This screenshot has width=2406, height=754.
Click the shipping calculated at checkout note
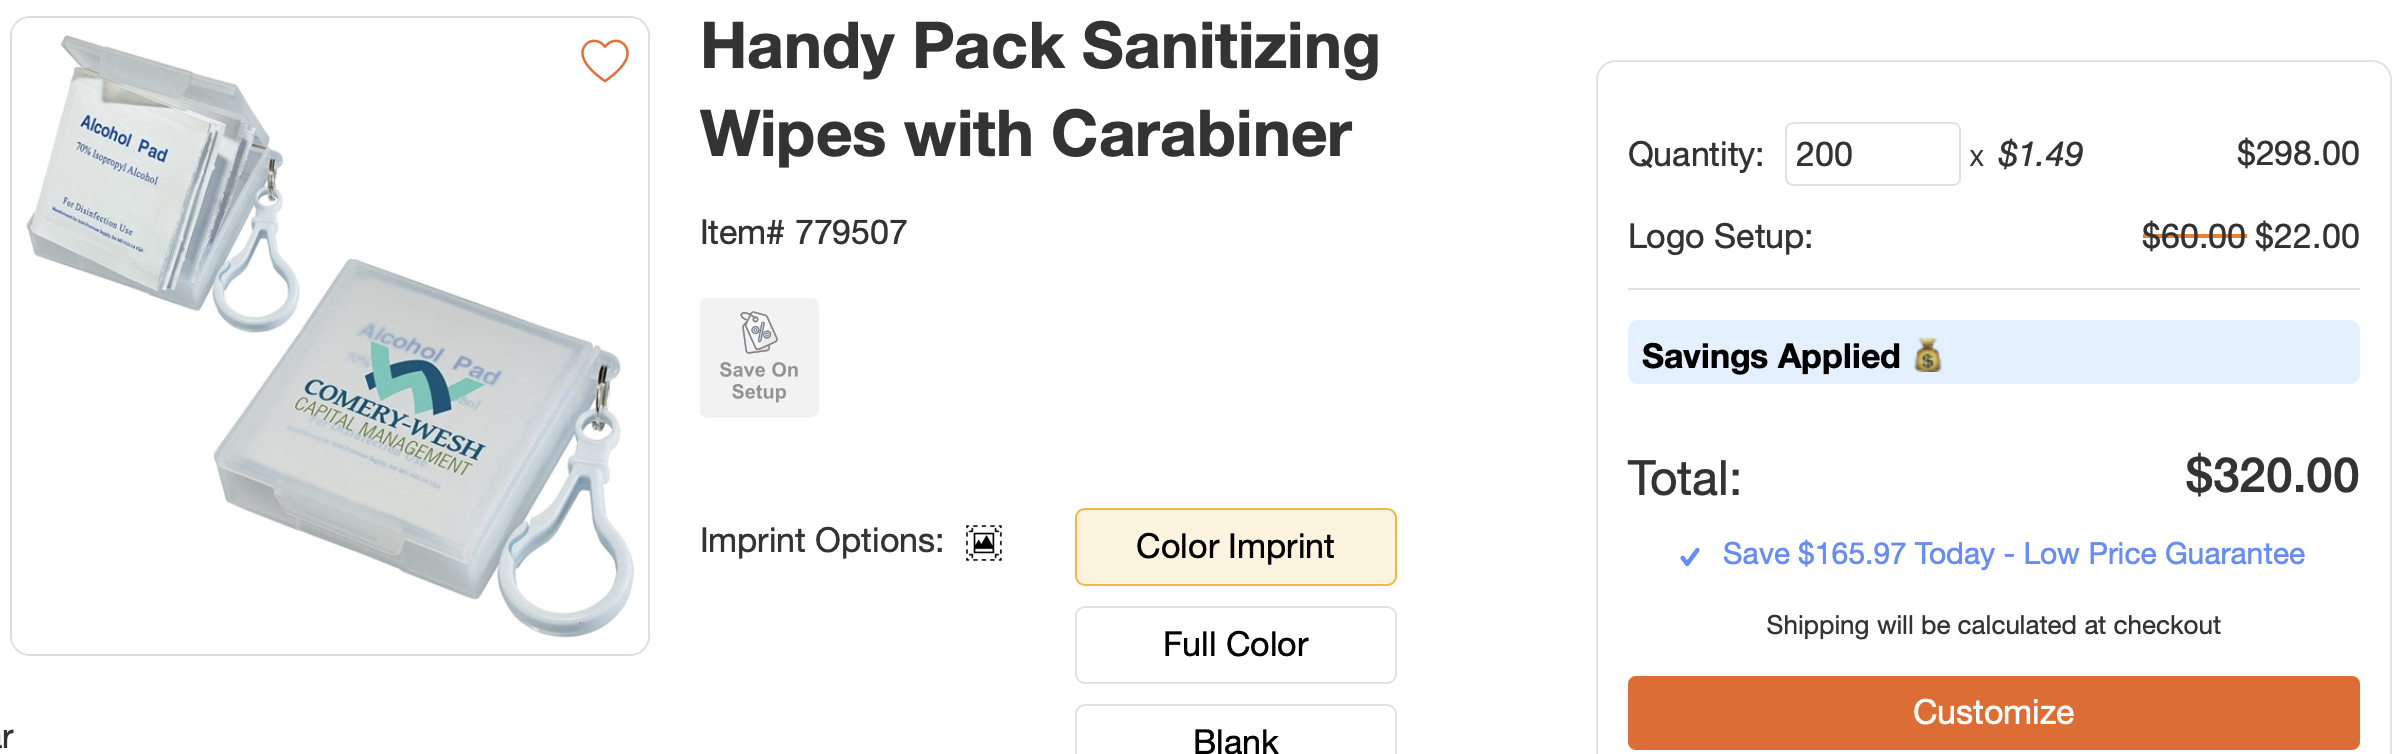[x=1993, y=625]
